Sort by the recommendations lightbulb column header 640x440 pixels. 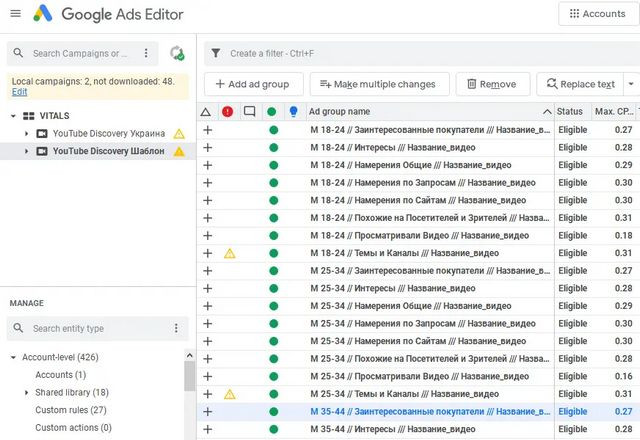click(293, 111)
